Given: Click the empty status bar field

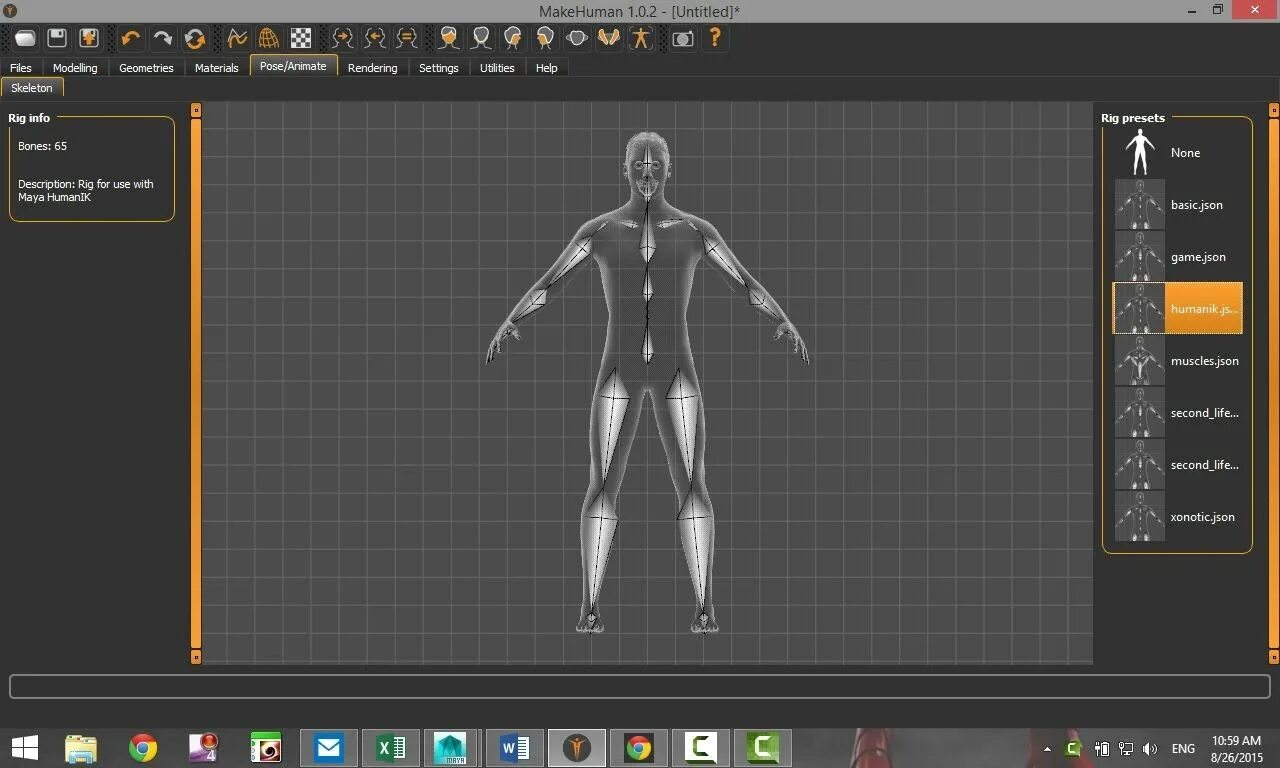Looking at the screenshot, I should 640,686.
